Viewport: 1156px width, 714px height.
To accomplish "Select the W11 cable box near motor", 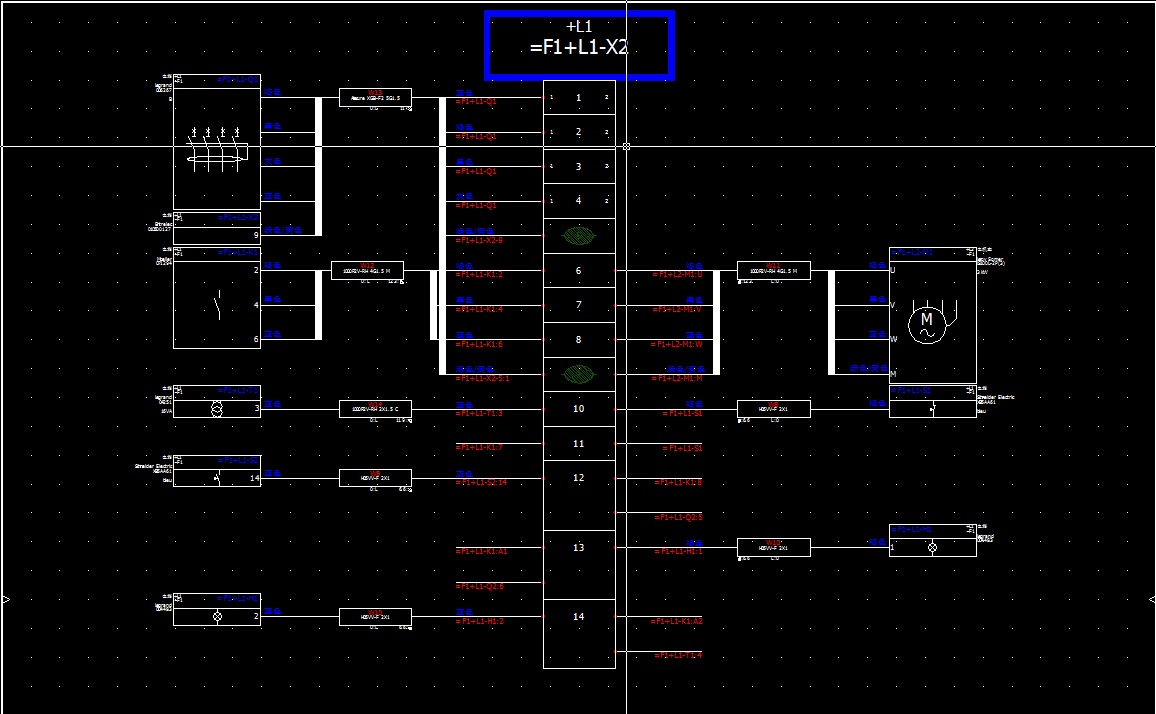I will click(x=773, y=270).
